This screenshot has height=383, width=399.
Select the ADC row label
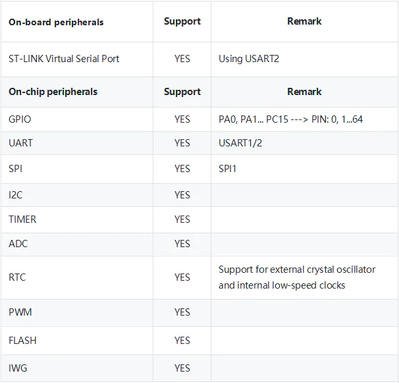tap(18, 243)
